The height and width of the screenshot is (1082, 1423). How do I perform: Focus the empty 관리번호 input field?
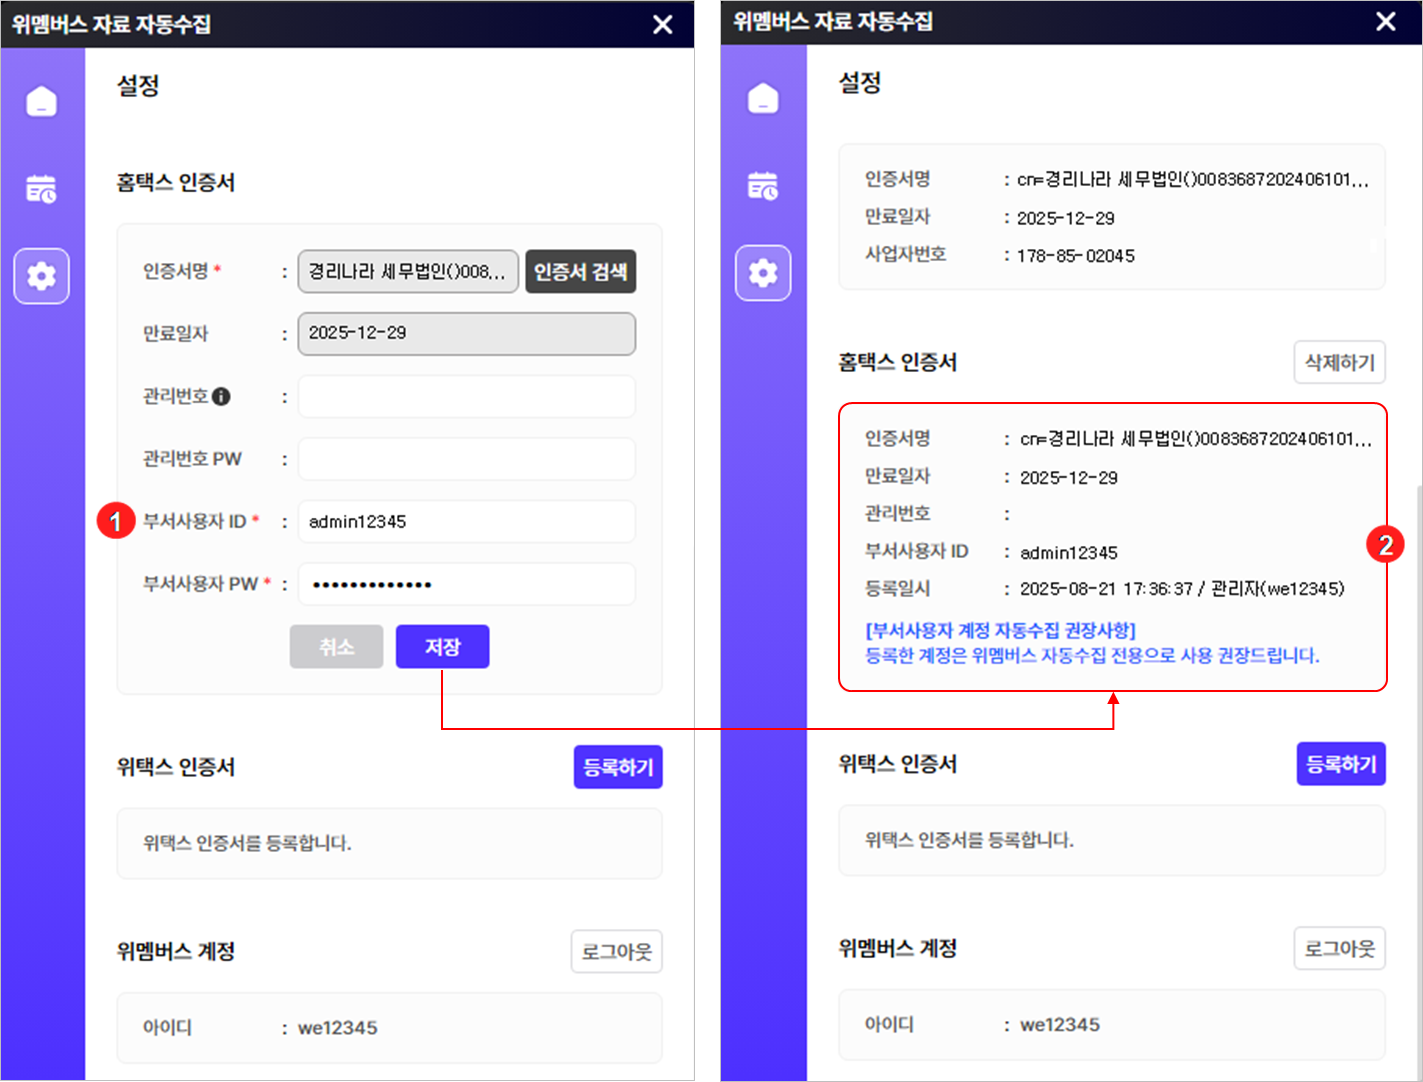467,397
